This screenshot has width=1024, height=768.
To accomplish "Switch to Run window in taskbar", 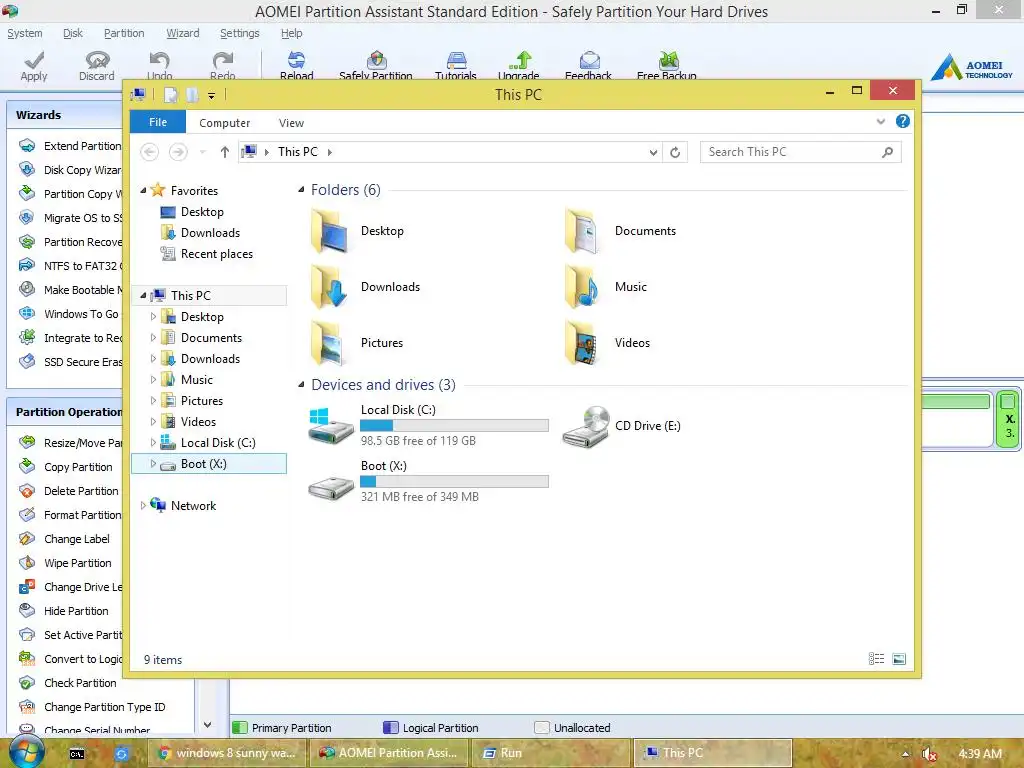I will click(550, 753).
